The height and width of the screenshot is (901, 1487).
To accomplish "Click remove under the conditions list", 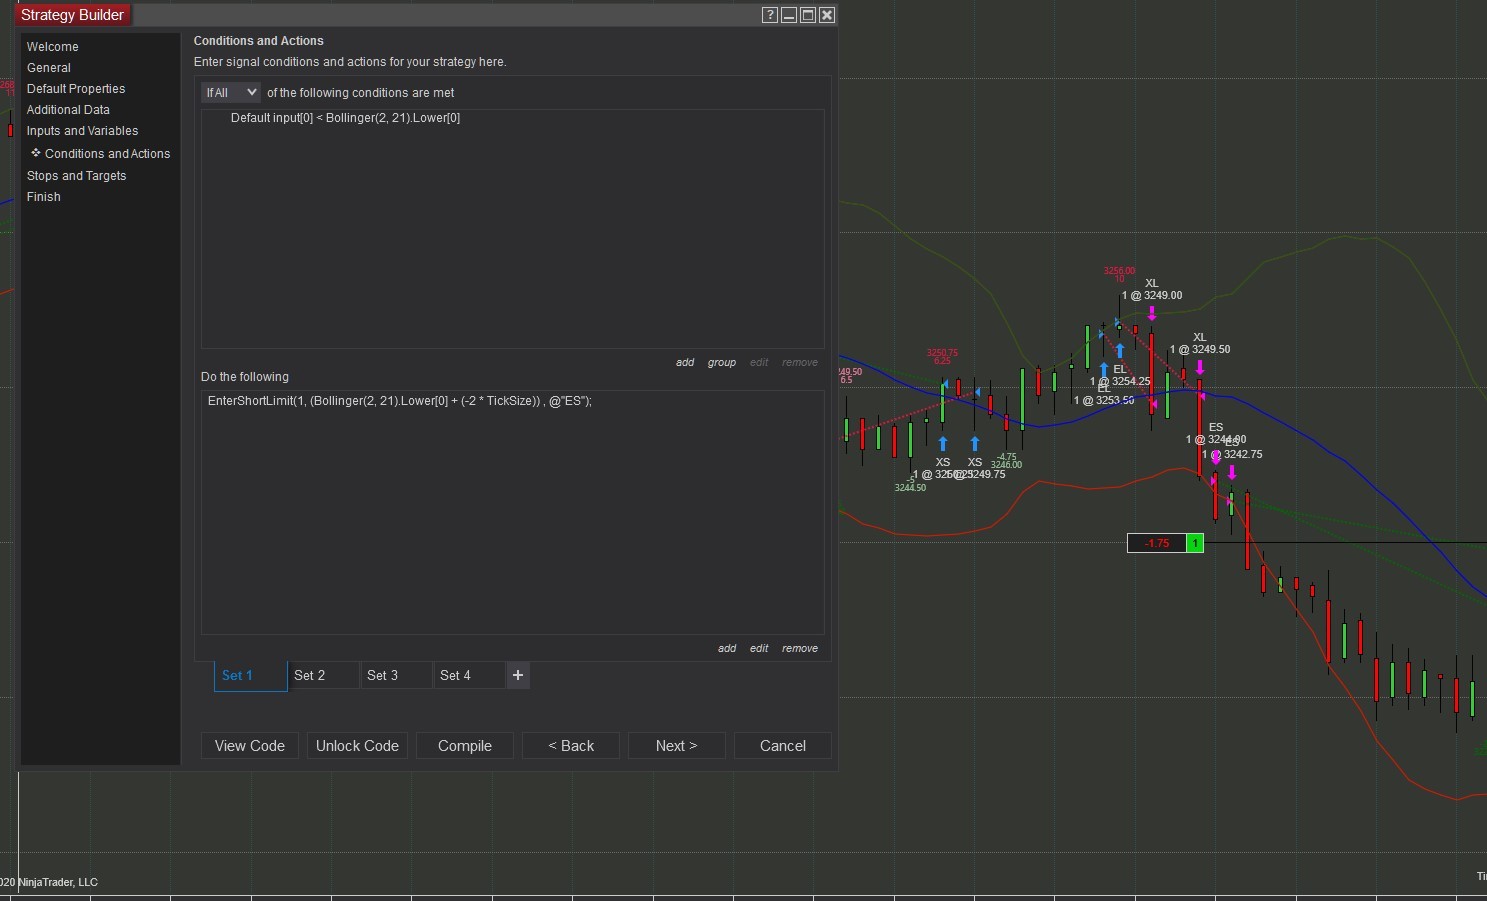I will click(x=800, y=363).
